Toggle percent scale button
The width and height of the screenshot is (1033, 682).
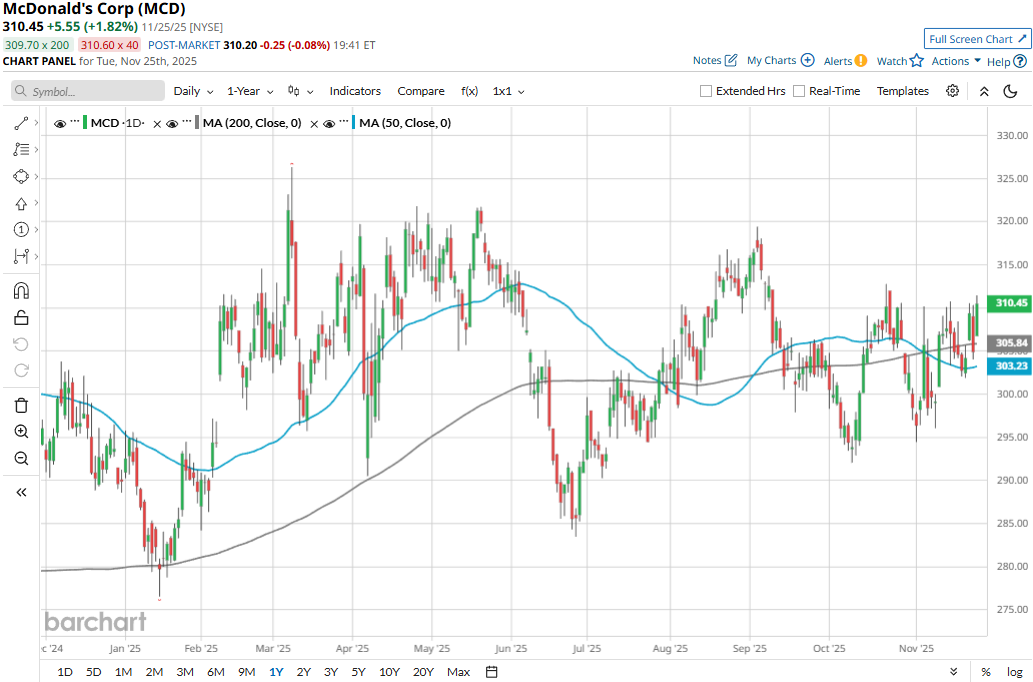click(986, 672)
